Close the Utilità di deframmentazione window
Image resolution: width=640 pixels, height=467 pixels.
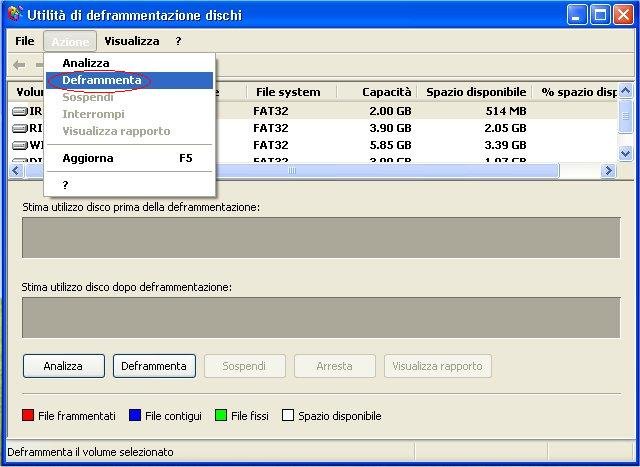click(624, 15)
